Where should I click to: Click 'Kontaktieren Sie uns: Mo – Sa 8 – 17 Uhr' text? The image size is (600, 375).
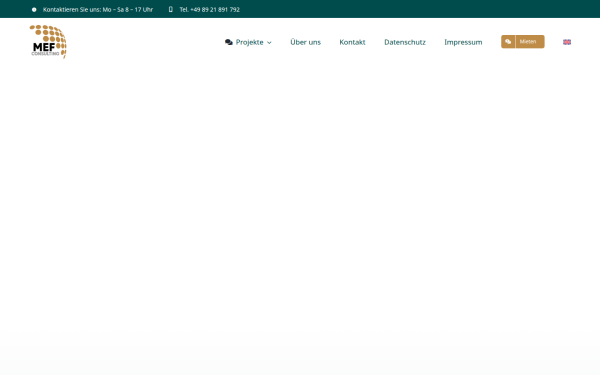(x=98, y=10)
